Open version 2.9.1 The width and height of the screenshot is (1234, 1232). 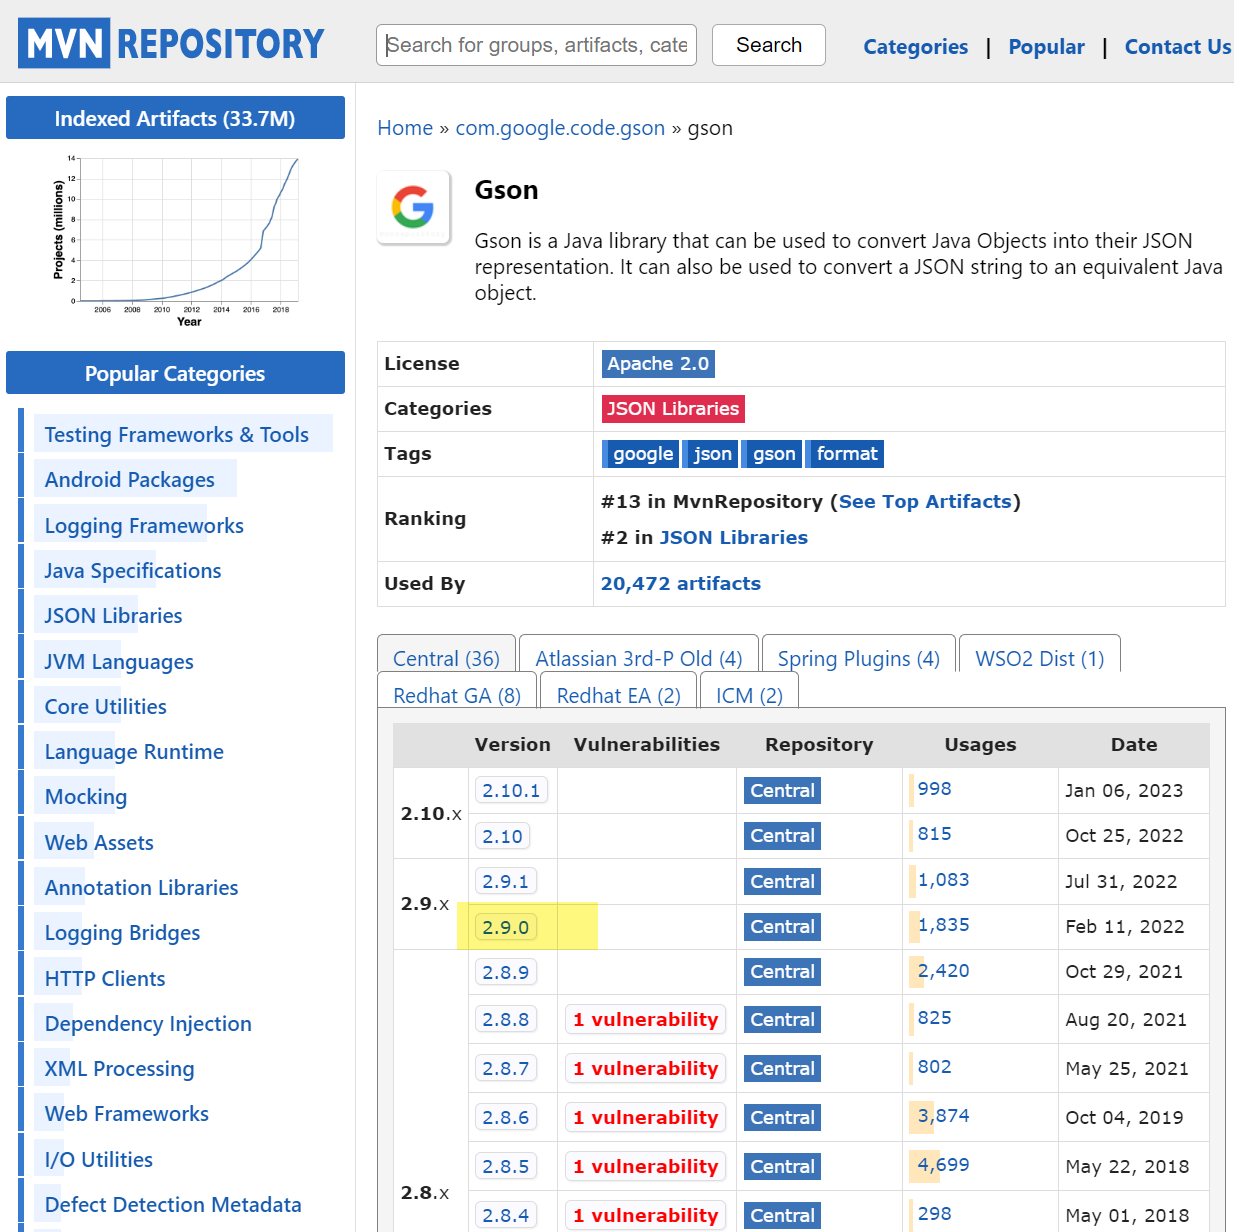(x=505, y=882)
